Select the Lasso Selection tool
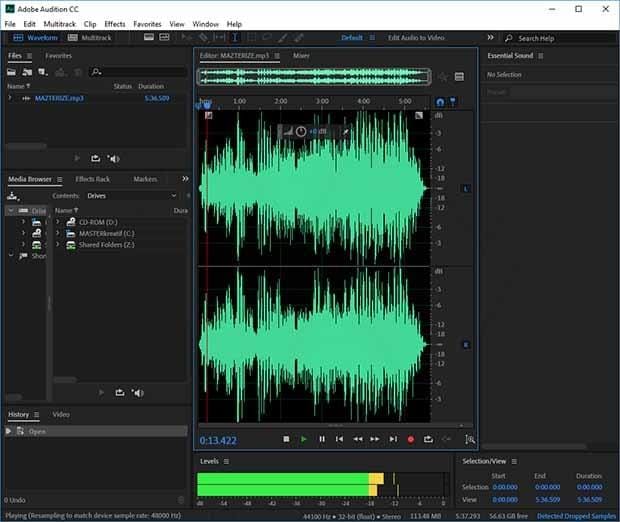 click(x=267, y=38)
